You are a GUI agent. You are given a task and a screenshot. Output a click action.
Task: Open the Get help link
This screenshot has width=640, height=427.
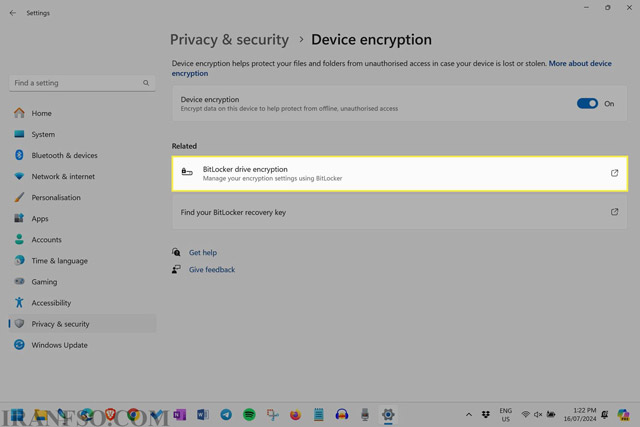click(x=203, y=253)
